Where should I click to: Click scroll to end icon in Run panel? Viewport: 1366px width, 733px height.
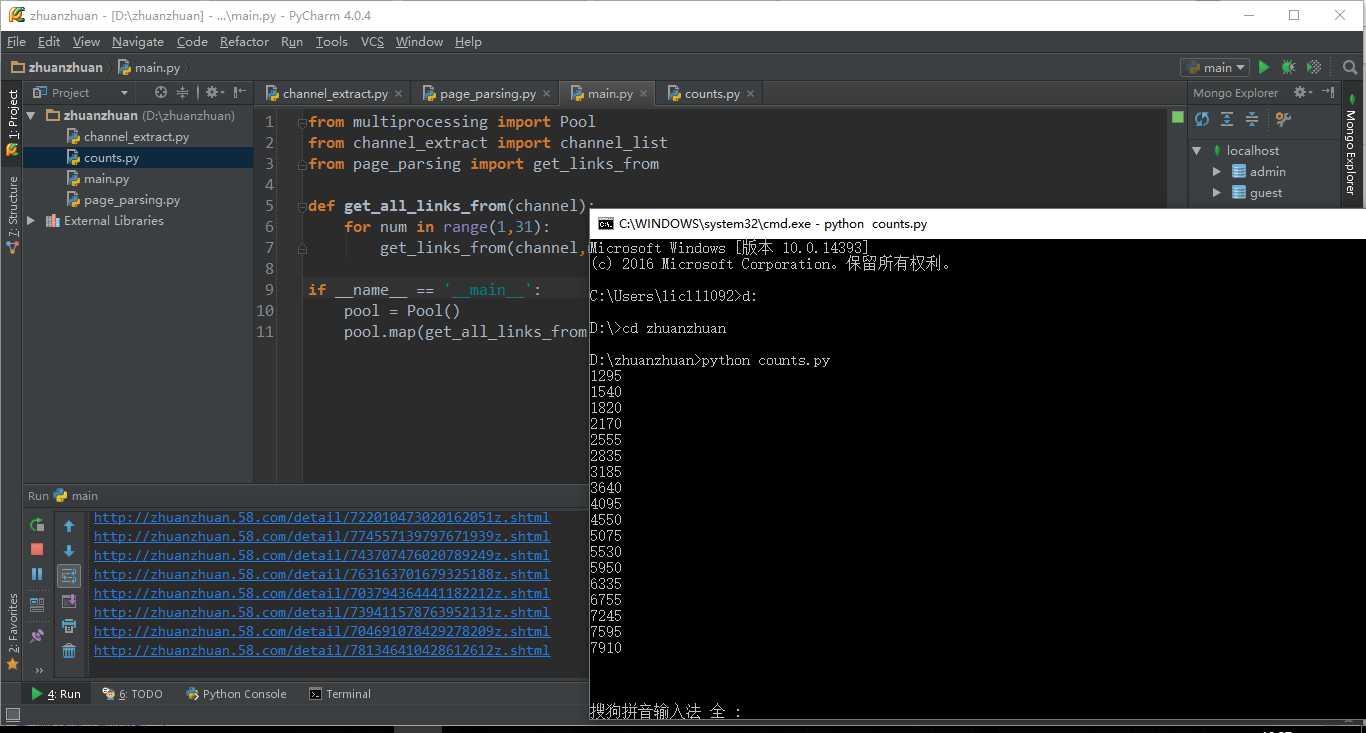tap(69, 601)
